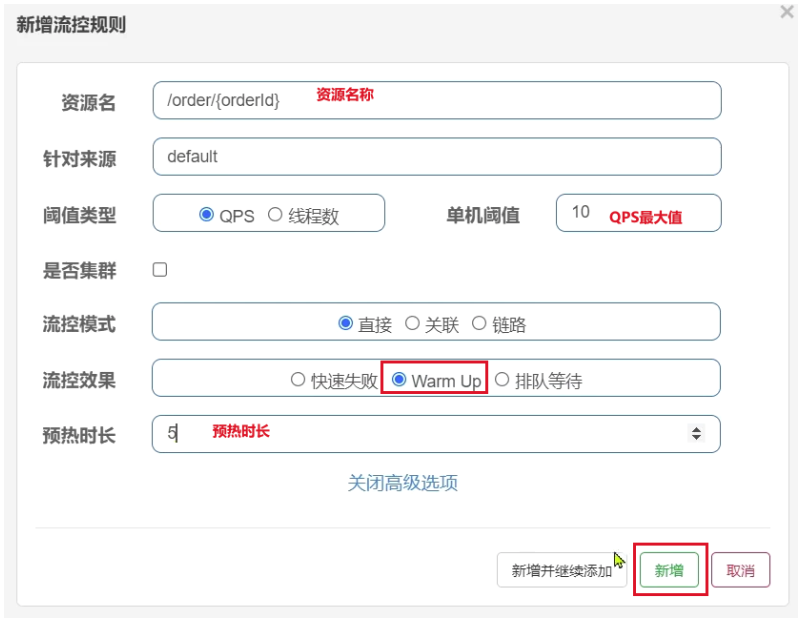Viewport: 805px width, 620px height.
Task: Click the 预热时长 number spinner arrows
Action: 696,434
